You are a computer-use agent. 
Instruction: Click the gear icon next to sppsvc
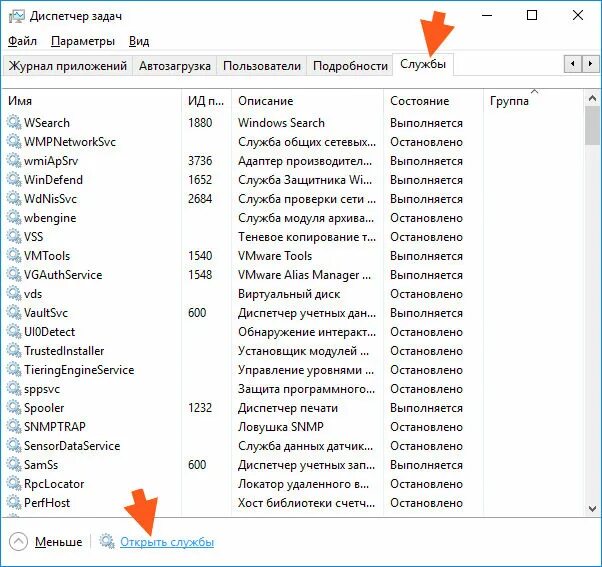(14, 388)
